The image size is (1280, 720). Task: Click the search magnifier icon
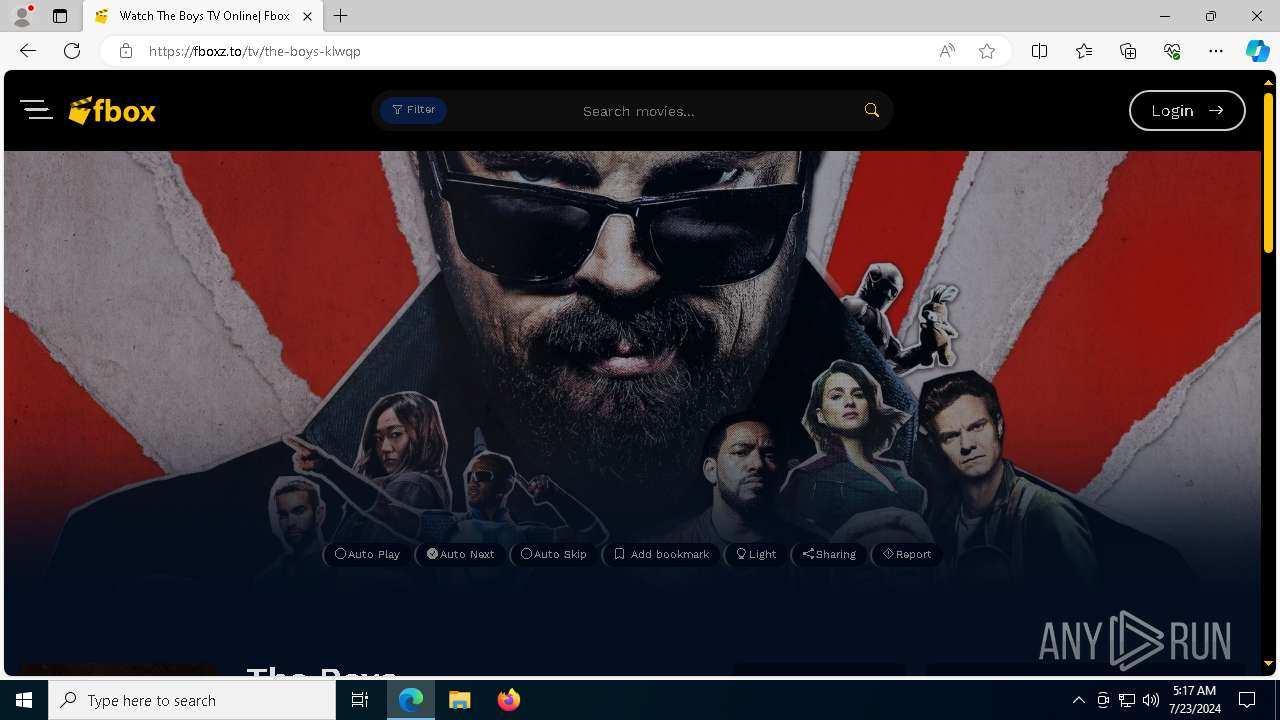tap(872, 110)
